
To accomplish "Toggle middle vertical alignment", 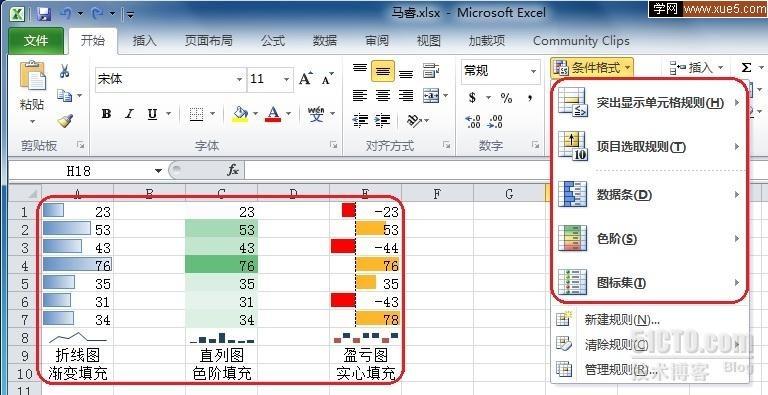I will pyautogui.click(x=383, y=72).
